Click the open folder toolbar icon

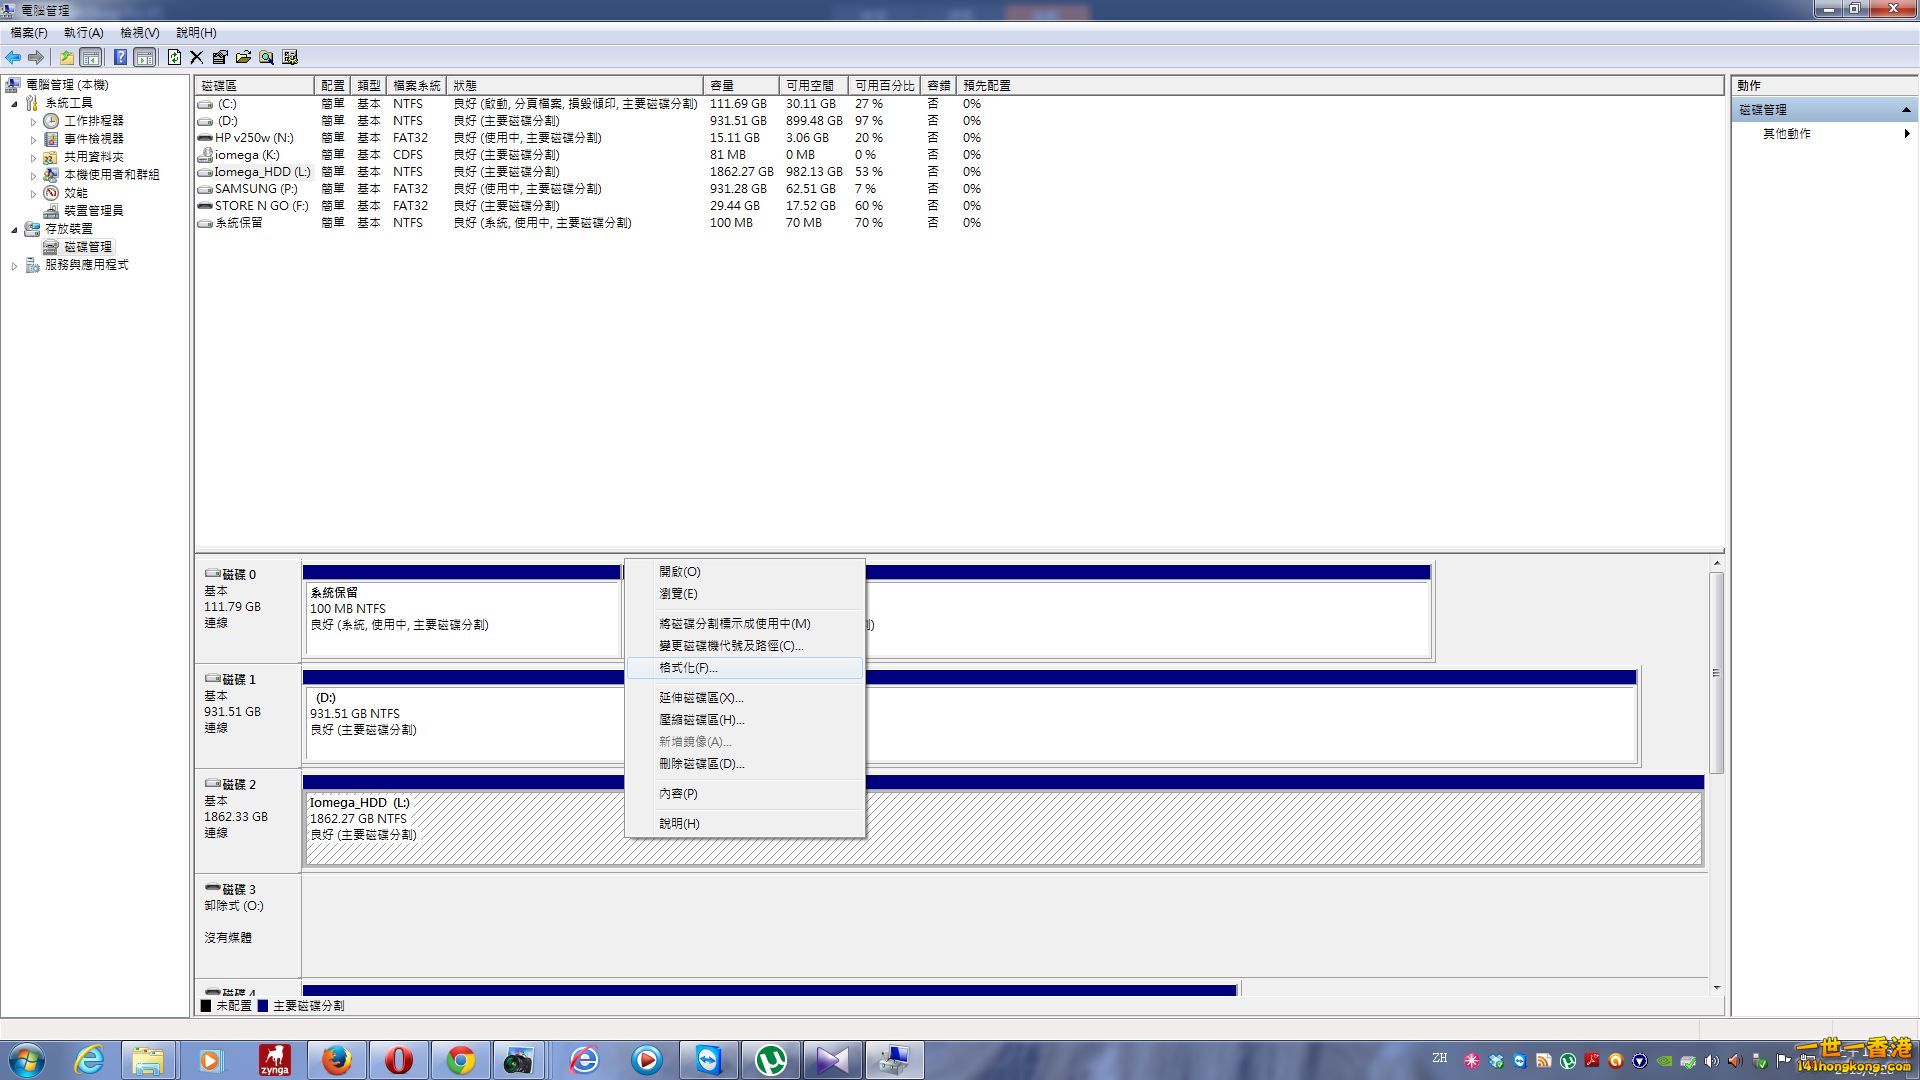click(x=243, y=57)
